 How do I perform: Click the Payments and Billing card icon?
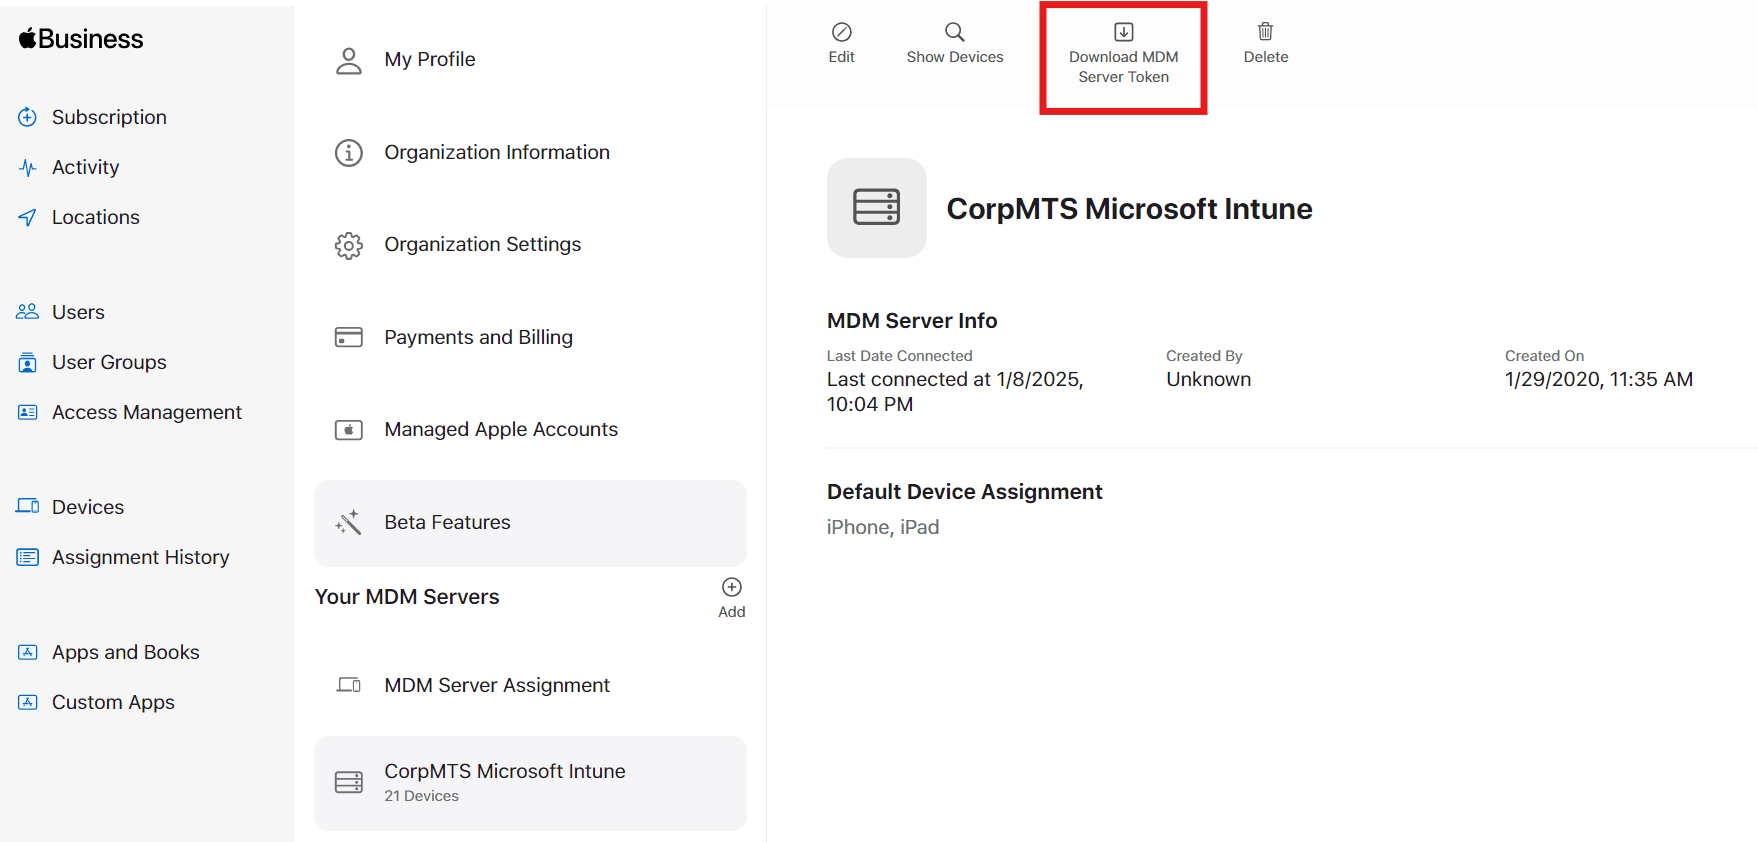pos(349,337)
